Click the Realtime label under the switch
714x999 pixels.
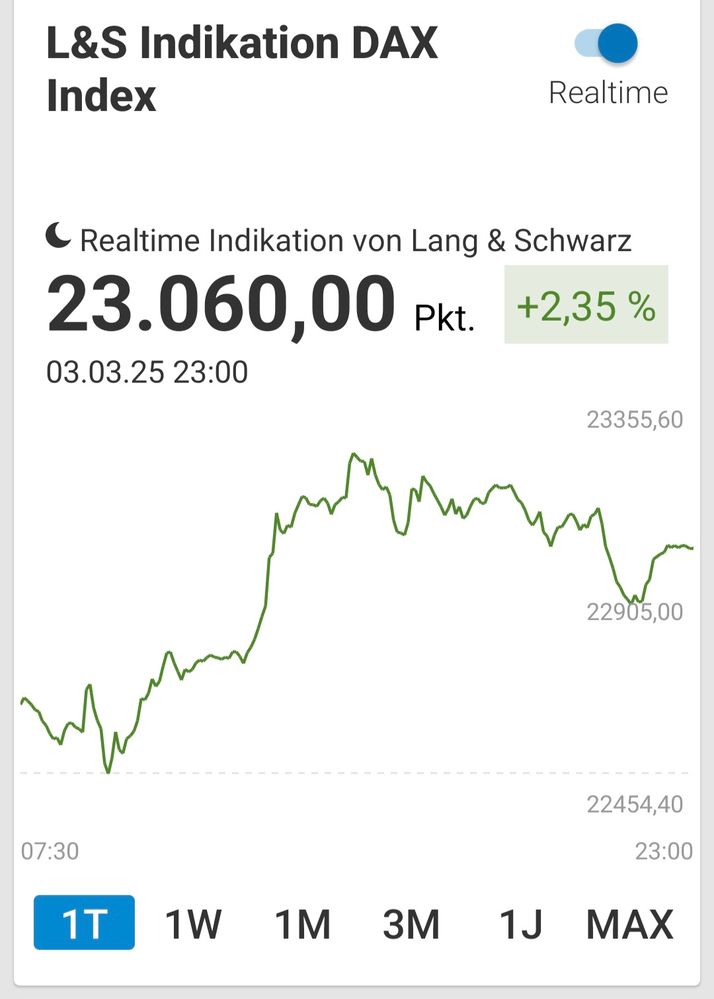pyautogui.click(x=608, y=92)
